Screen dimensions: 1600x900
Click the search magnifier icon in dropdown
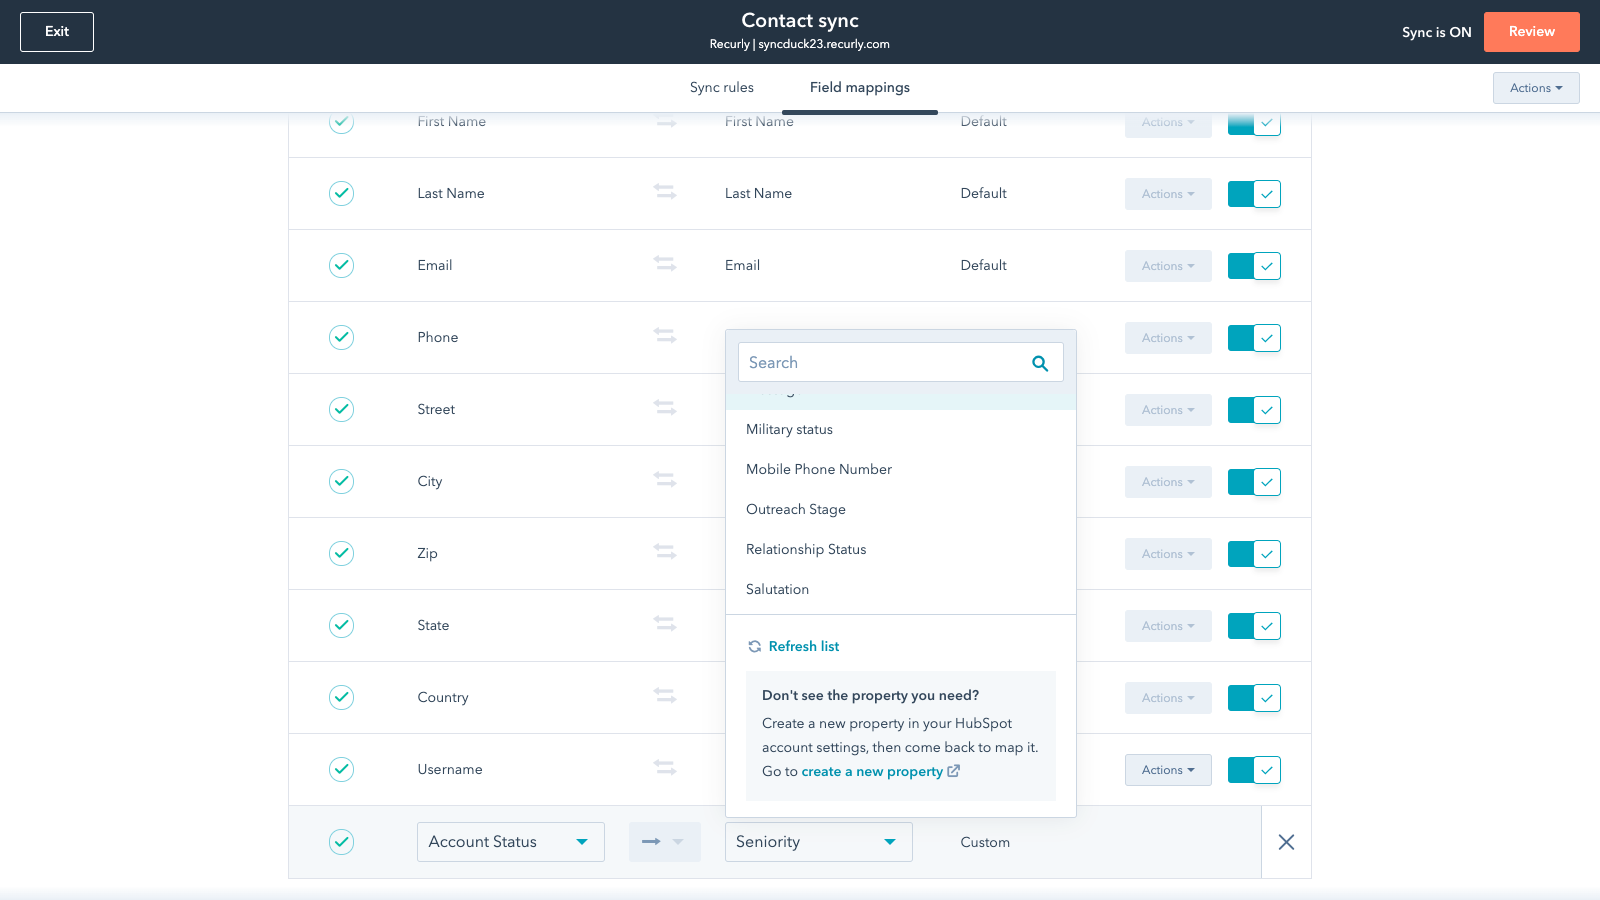pos(1040,363)
